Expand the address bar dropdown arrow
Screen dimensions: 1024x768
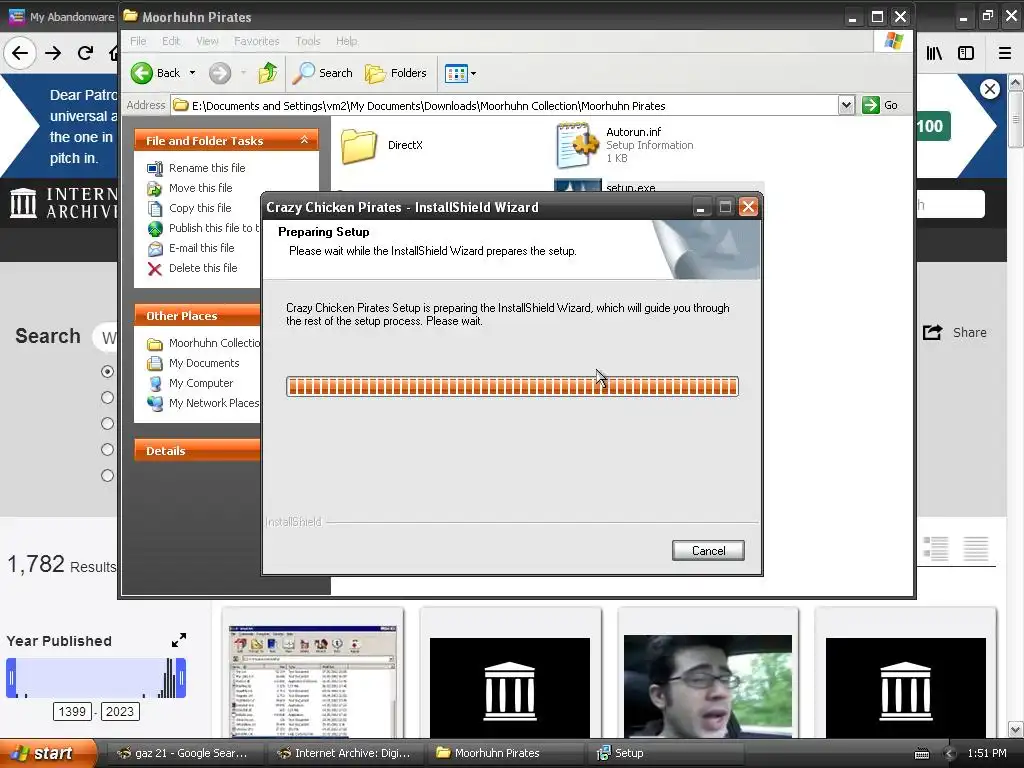tap(846, 105)
